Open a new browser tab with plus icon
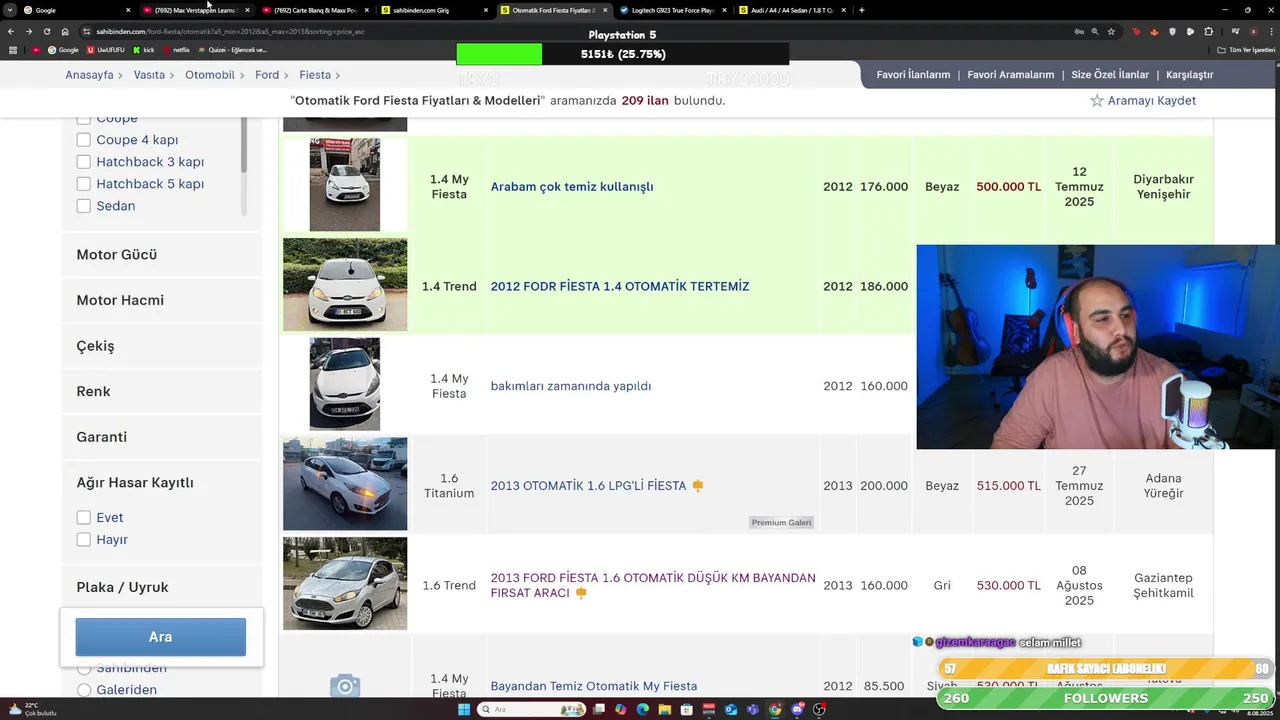The image size is (1280, 720). [861, 10]
